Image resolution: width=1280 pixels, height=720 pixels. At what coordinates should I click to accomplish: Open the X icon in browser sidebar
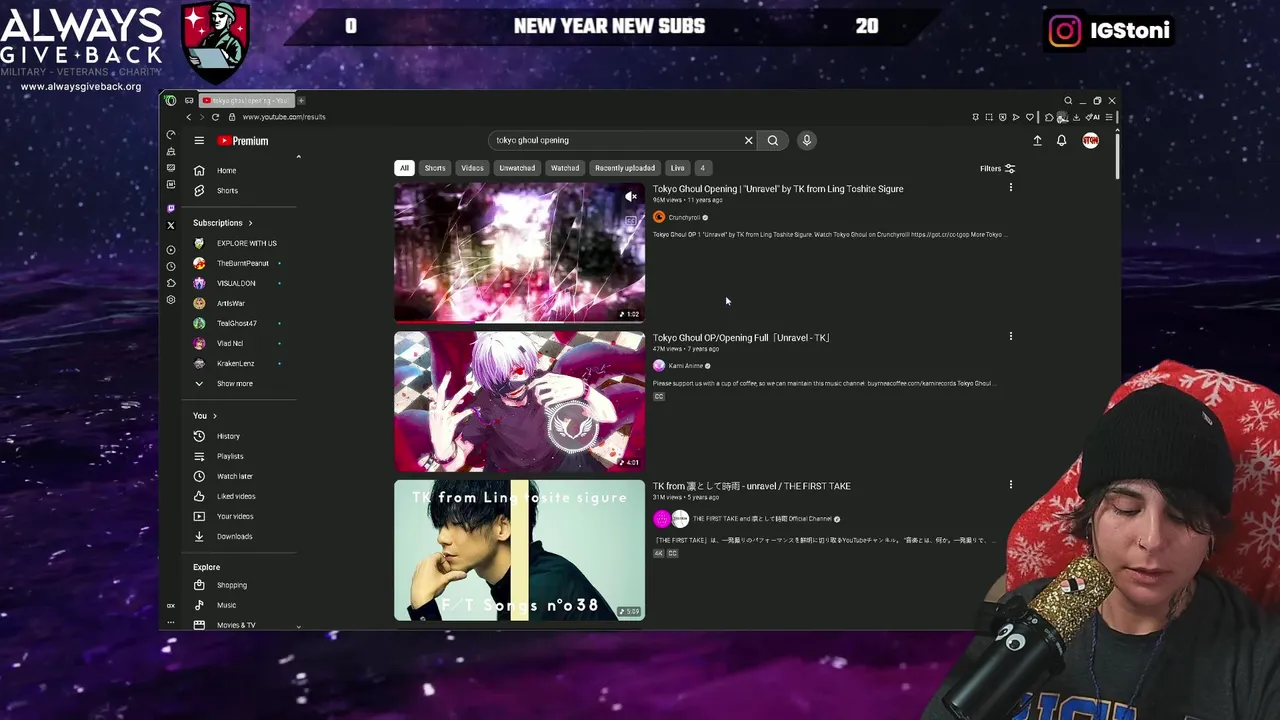pos(171,225)
